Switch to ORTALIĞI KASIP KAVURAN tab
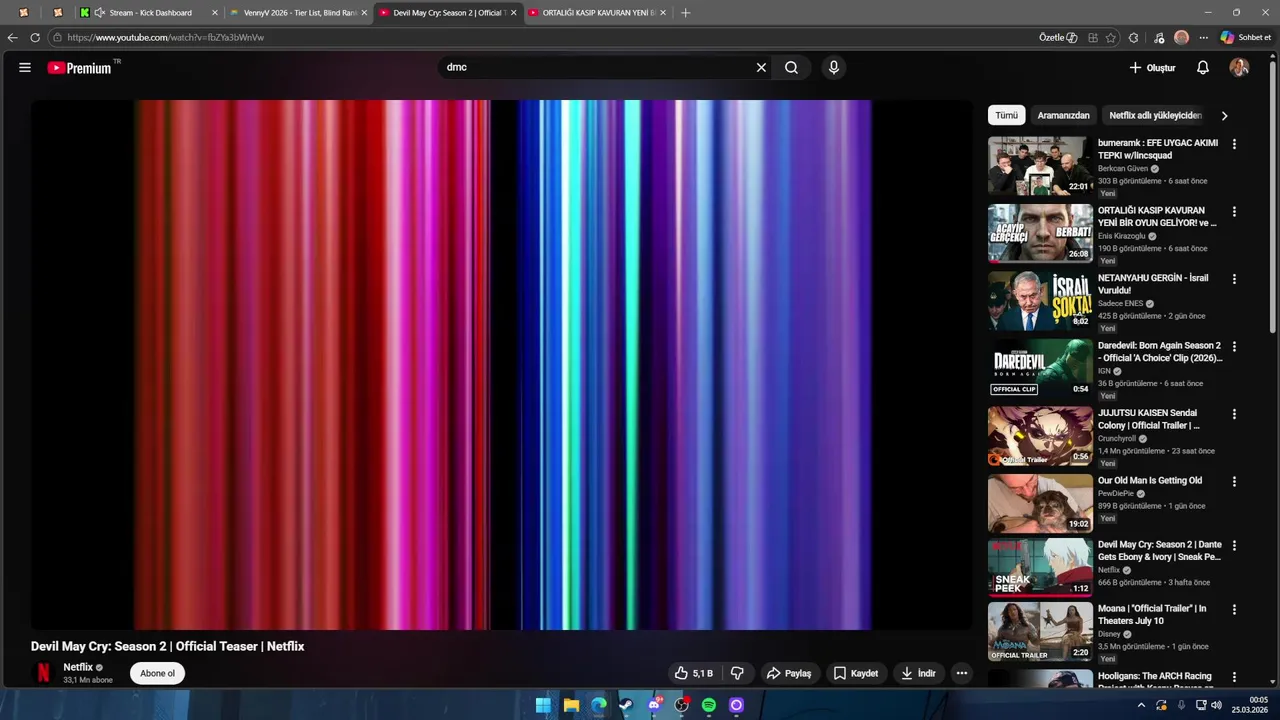 click(x=598, y=13)
